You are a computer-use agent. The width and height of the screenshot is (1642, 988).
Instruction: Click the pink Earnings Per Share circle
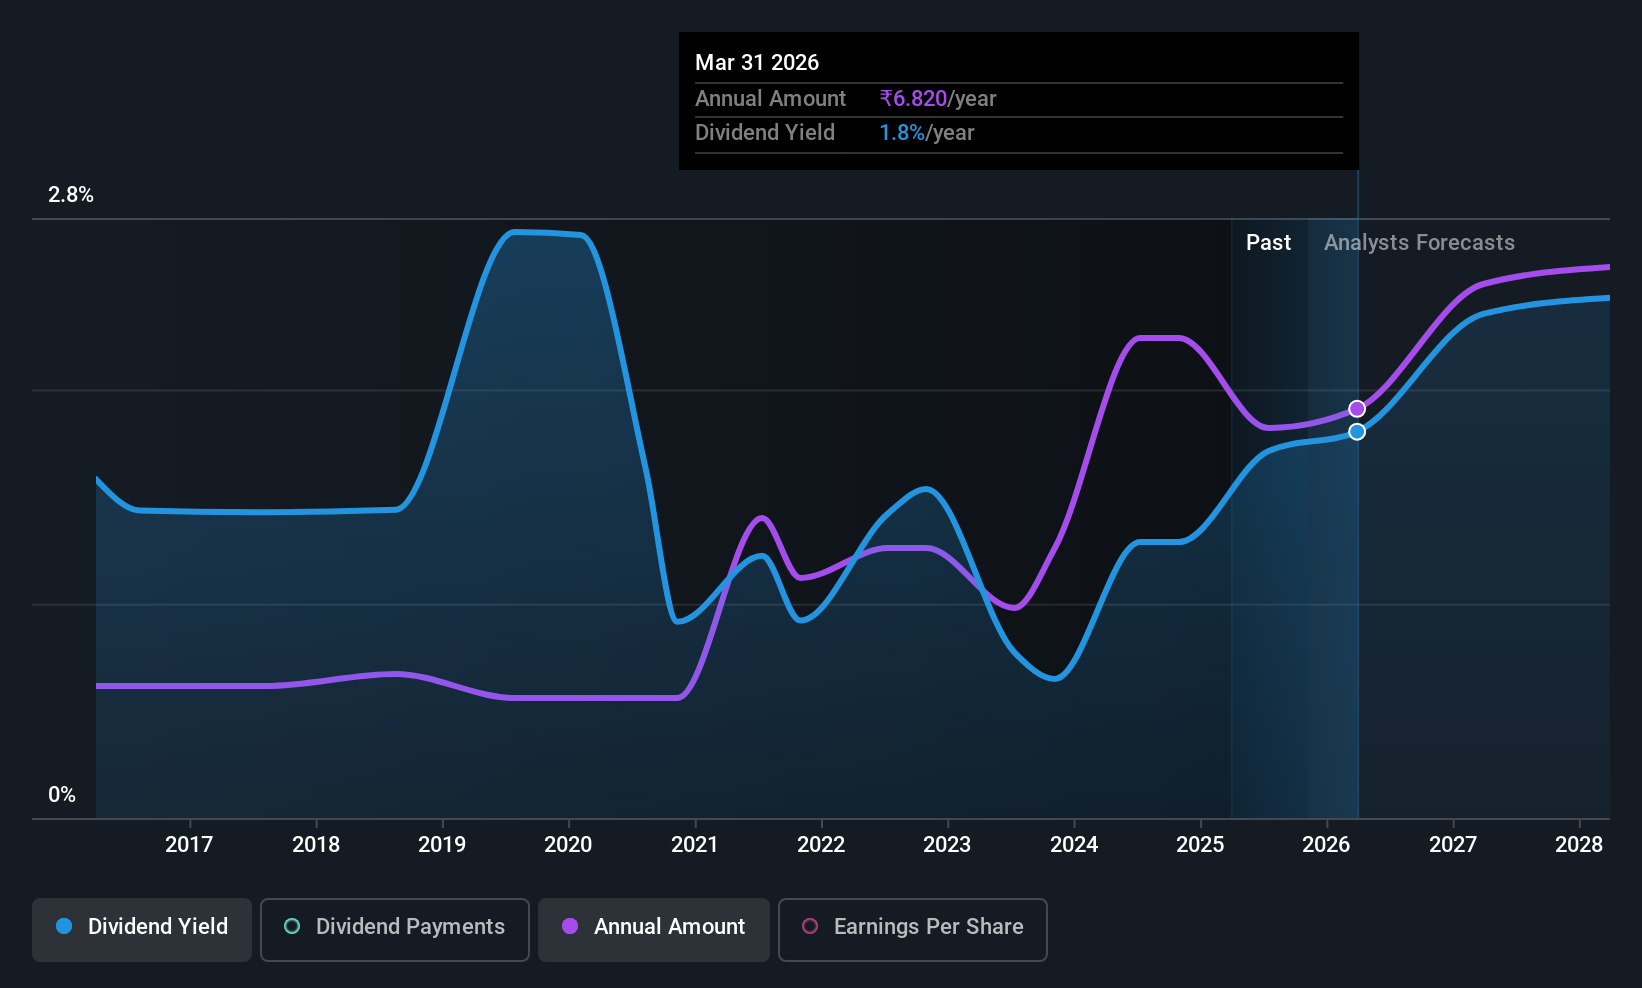(810, 926)
